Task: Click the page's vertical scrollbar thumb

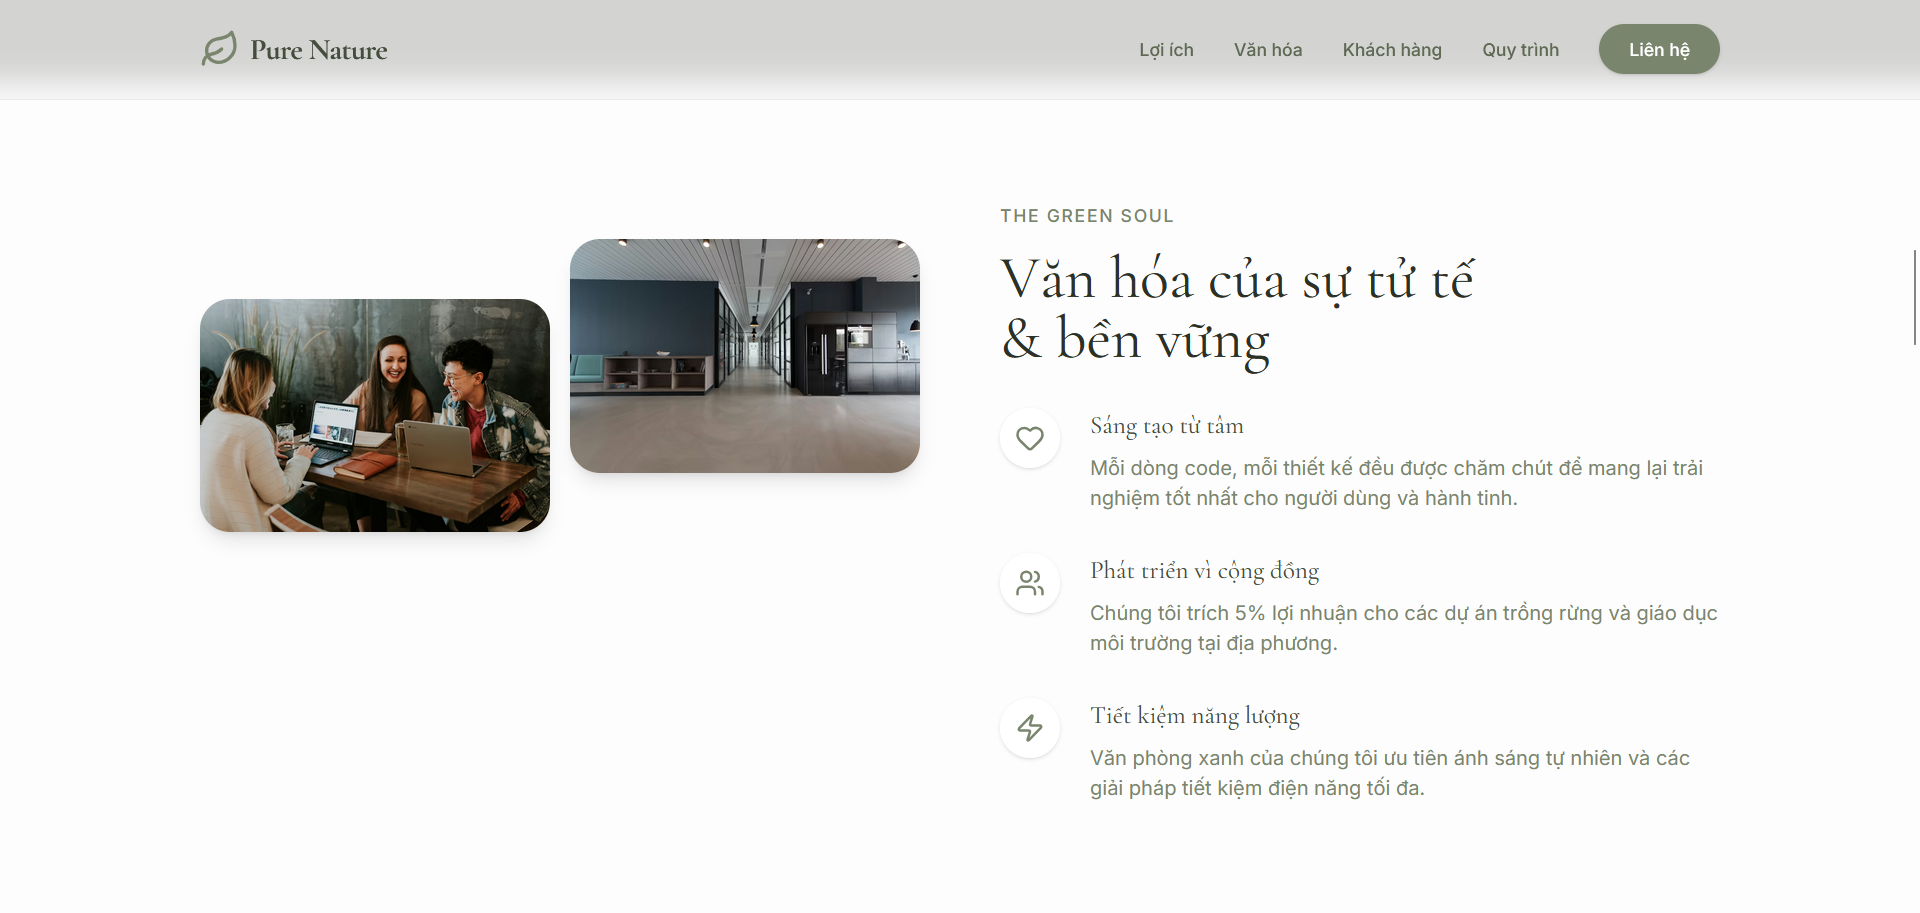Action: [1914, 297]
